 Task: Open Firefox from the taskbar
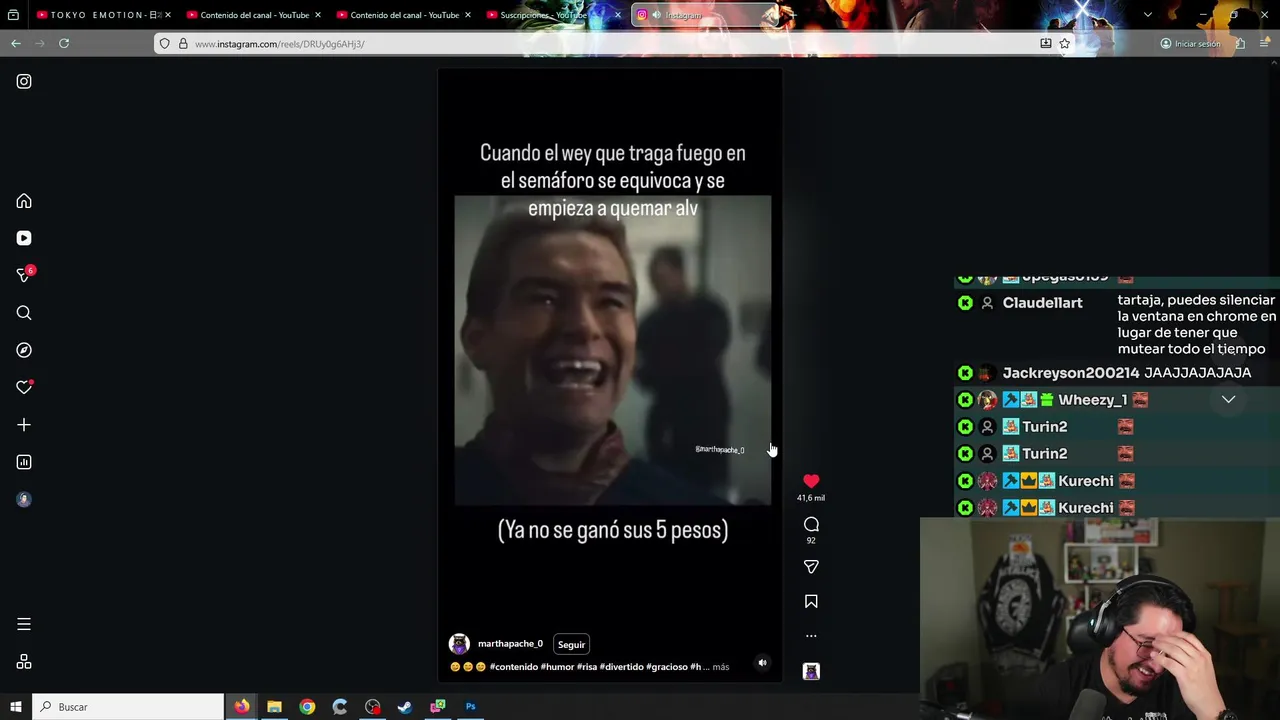click(x=242, y=707)
